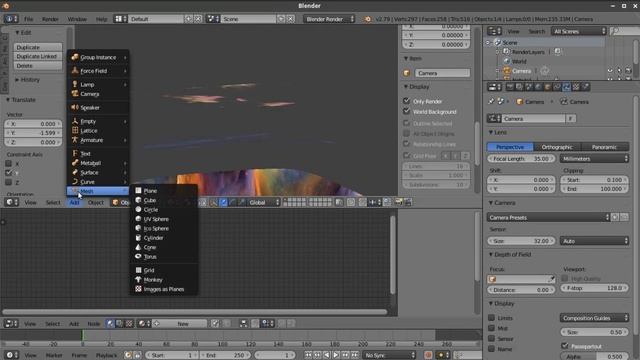Select Orthographic lens type
640x360 pixels.
tap(557, 147)
